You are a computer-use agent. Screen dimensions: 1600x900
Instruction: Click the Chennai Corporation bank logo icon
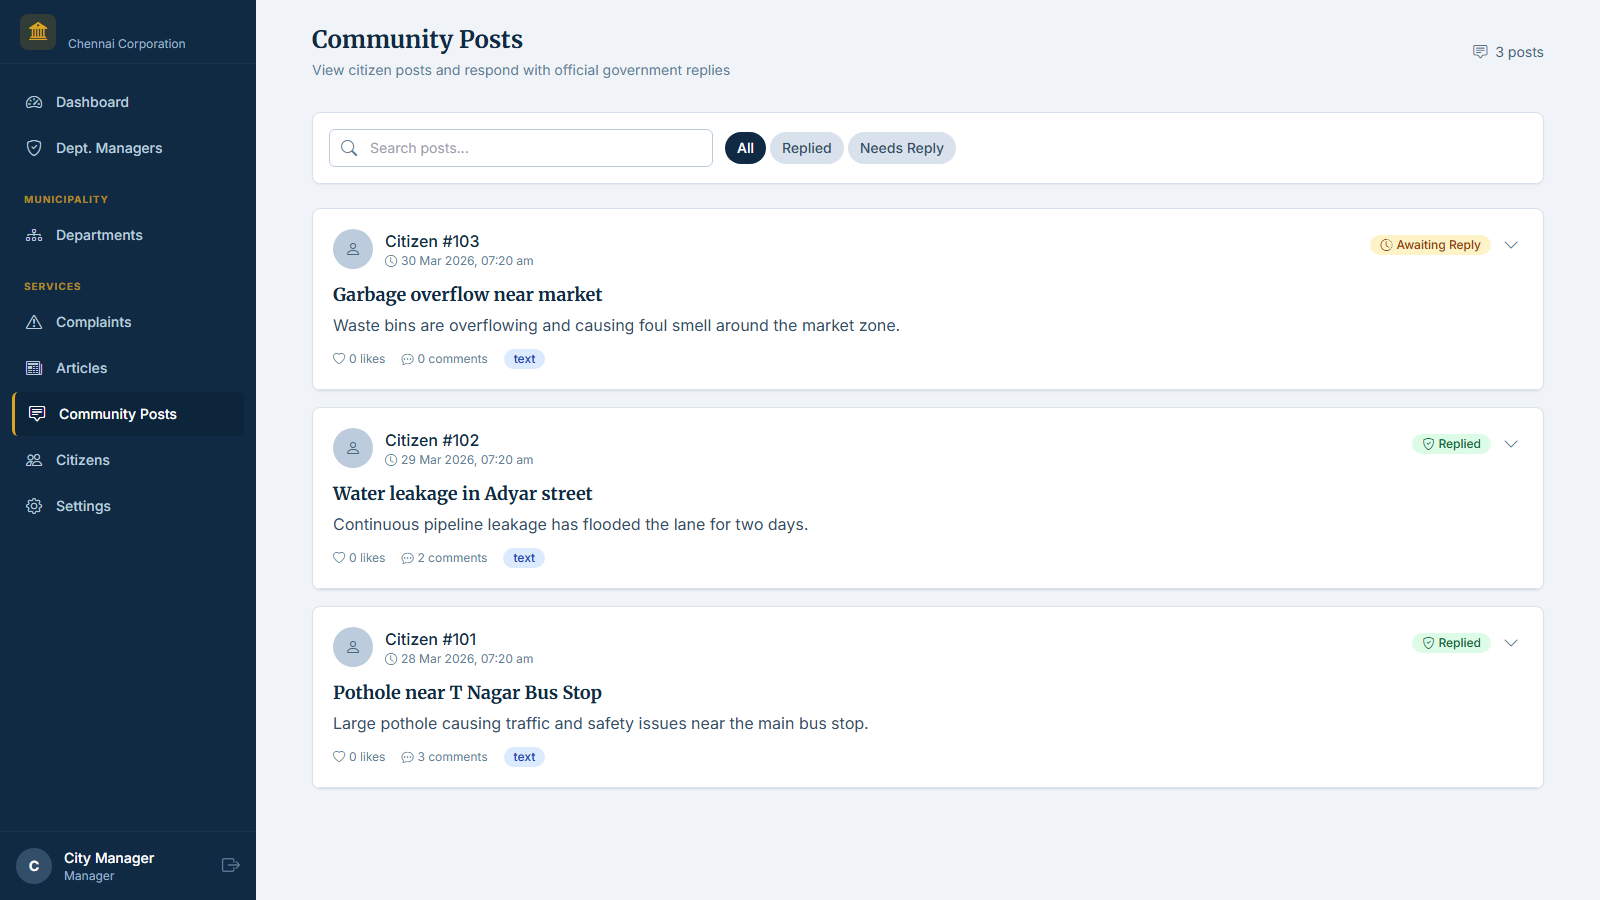click(x=37, y=31)
